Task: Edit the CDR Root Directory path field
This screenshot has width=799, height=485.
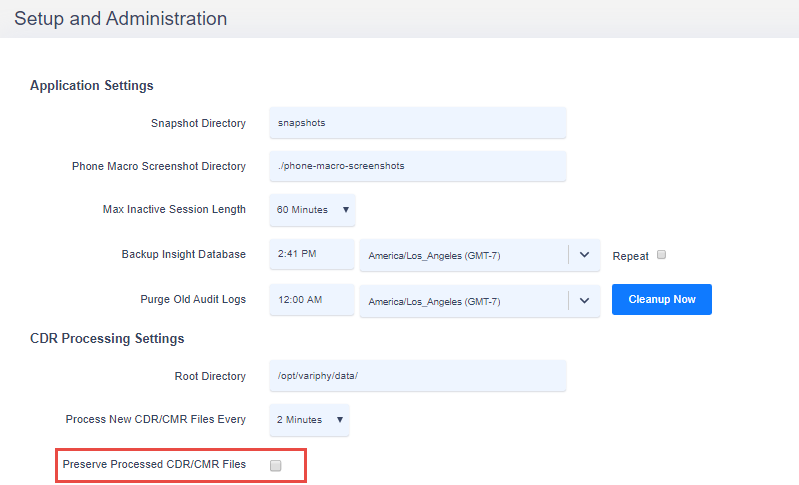Action: coord(417,376)
